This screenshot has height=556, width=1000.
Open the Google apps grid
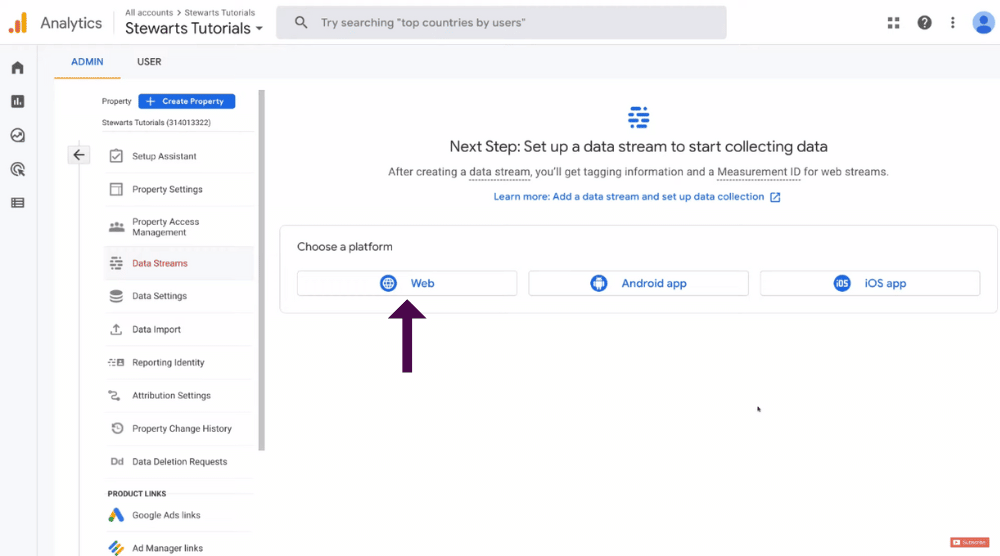(893, 23)
